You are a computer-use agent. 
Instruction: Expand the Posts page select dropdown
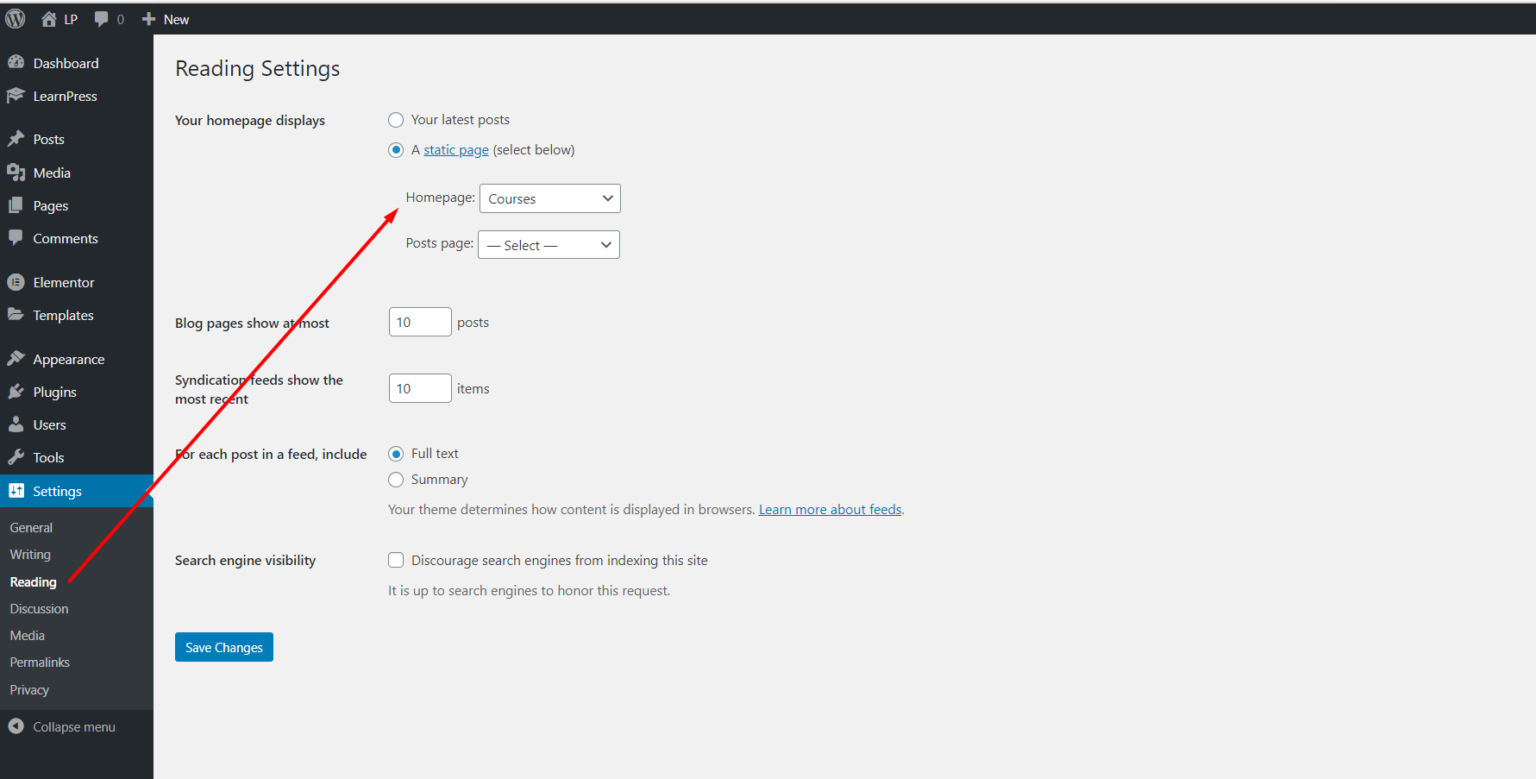click(x=548, y=245)
